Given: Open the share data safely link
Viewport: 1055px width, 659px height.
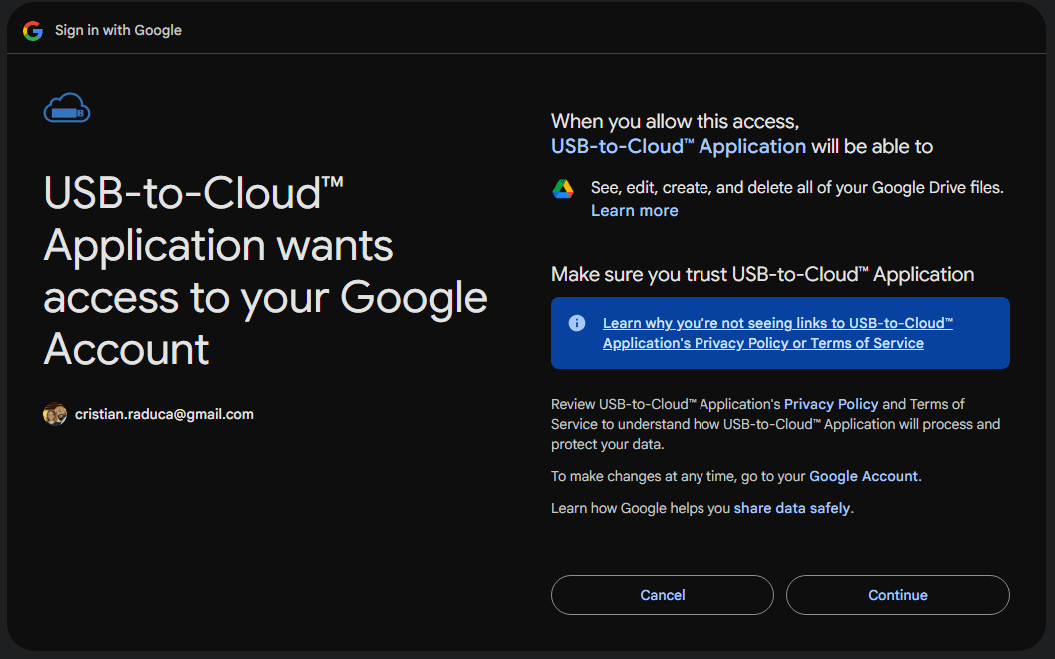Looking at the screenshot, I should click(x=791, y=508).
